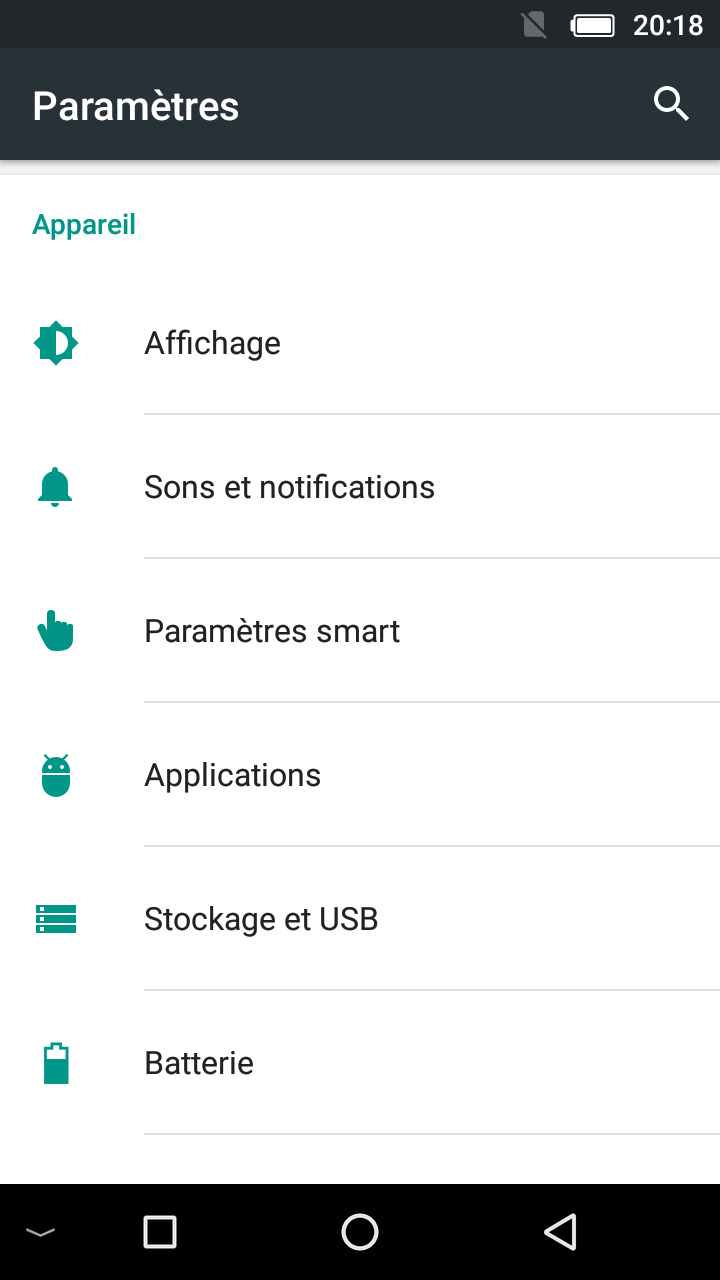Open recent apps square button
The image size is (720, 1280).
(160, 1232)
